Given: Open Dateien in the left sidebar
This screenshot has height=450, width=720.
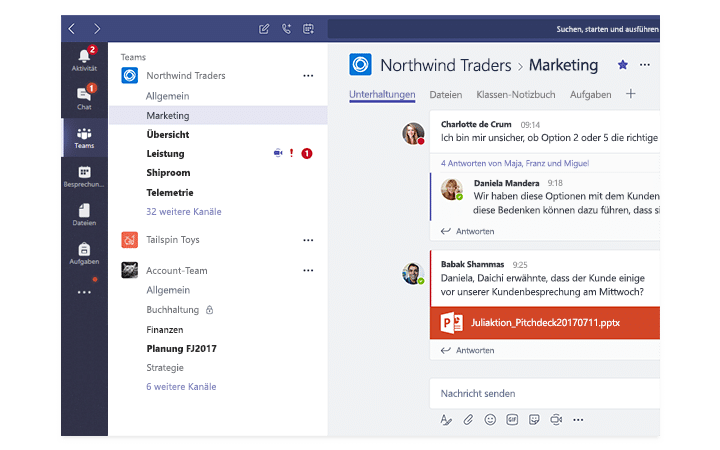Looking at the screenshot, I should click(84, 215).
